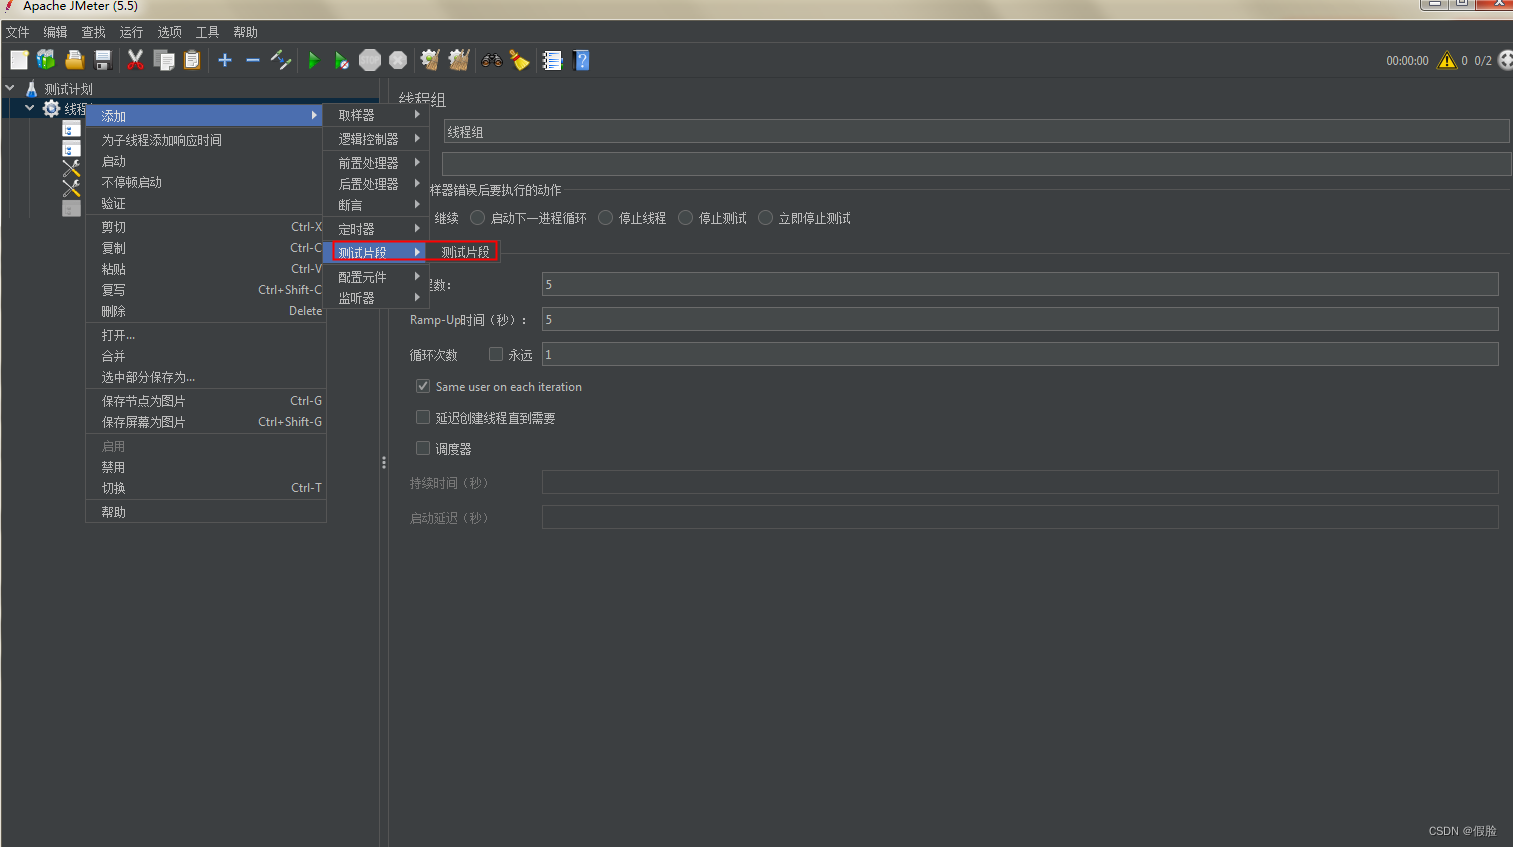Select the 停止测试 radio button

pyautogui.click(x=686, y=217)
